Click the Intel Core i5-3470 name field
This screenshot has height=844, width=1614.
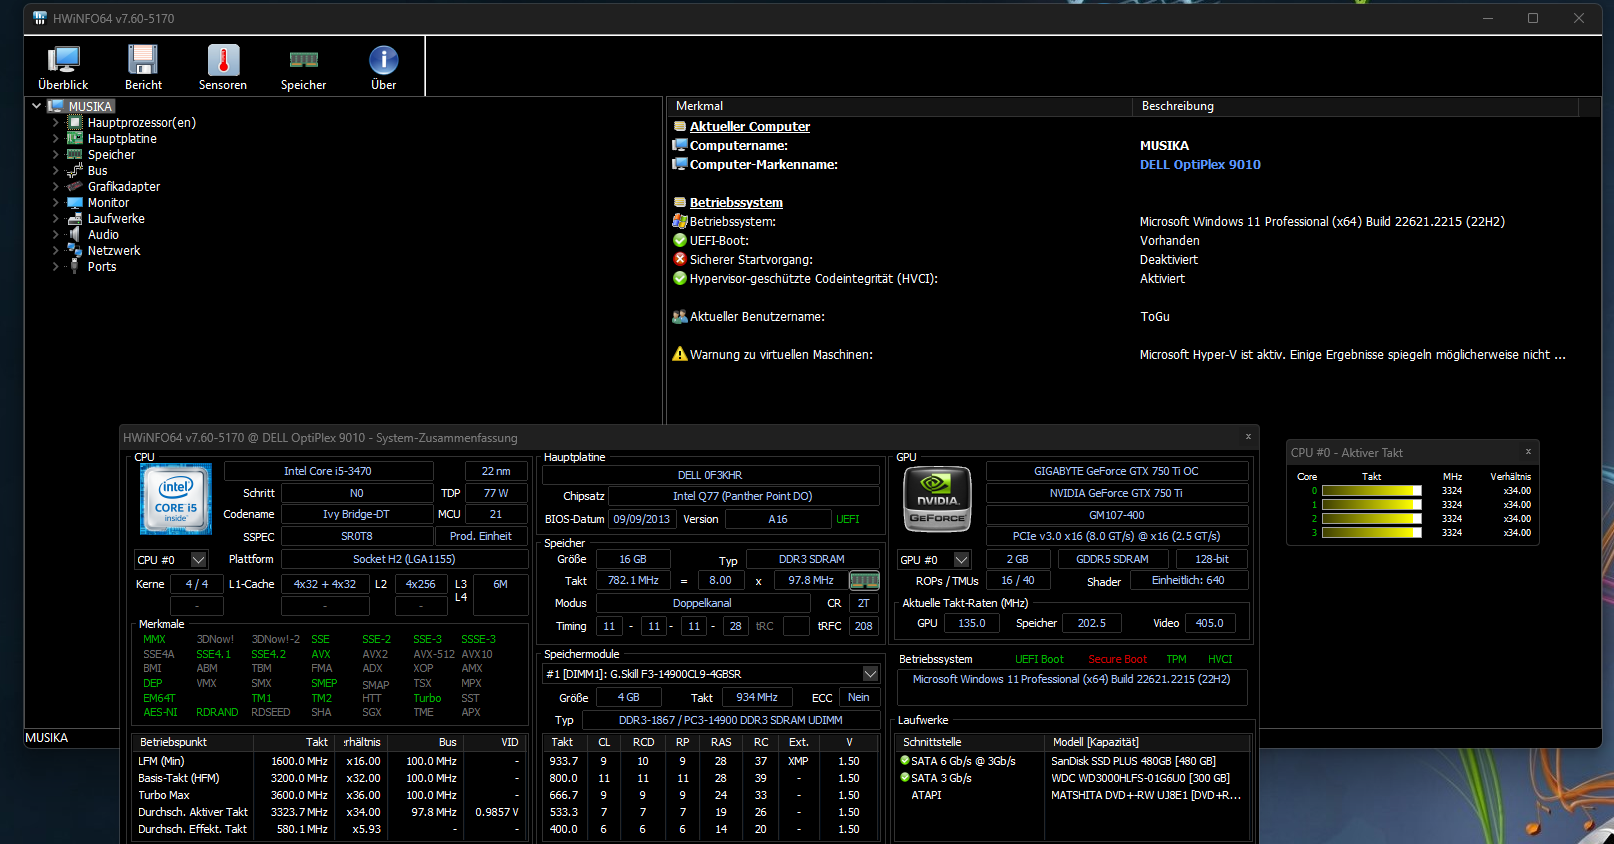328,471
